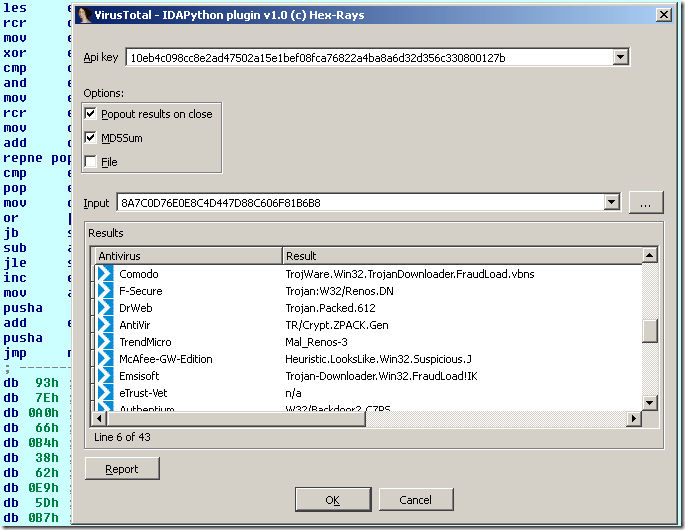Click result Mal_Renos-3
This screenshot has height=530, width=685.
click(x=316, y=342)
